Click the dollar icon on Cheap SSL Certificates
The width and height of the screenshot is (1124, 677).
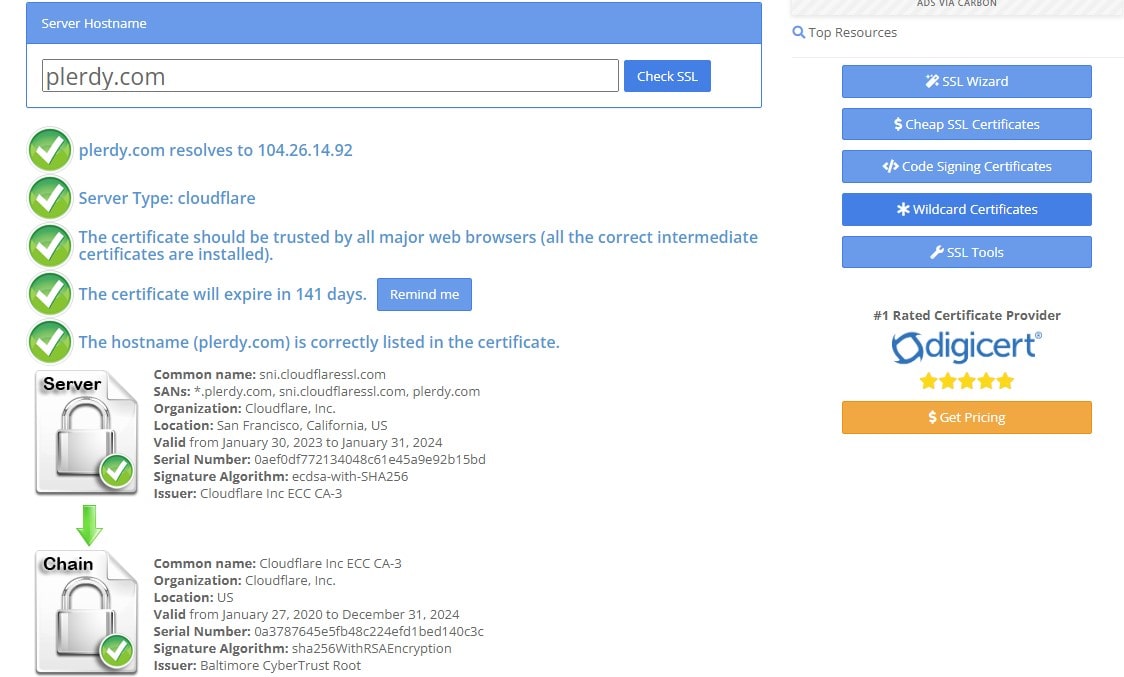(x=898, y=124)
